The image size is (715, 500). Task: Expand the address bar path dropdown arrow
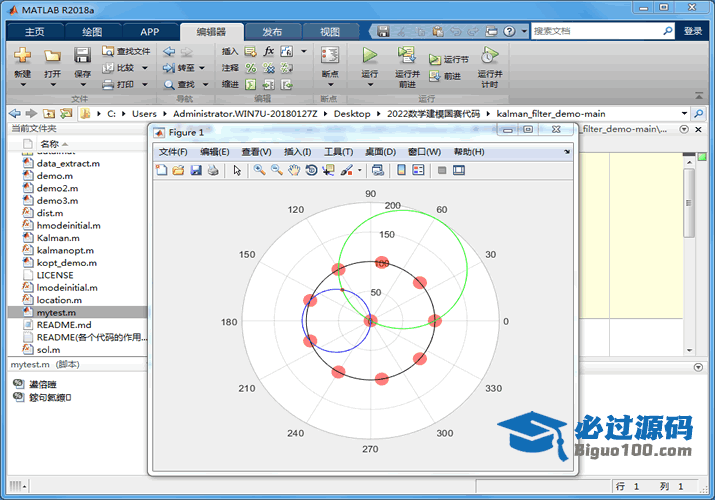tap(684, 113)
